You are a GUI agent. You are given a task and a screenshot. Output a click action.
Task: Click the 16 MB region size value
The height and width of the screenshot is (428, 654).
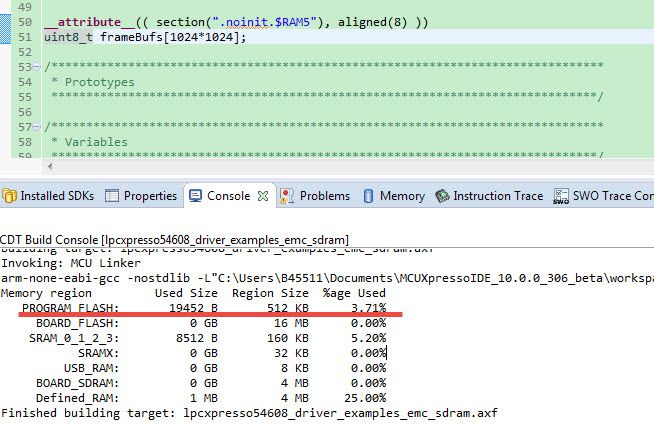[292, 323]
